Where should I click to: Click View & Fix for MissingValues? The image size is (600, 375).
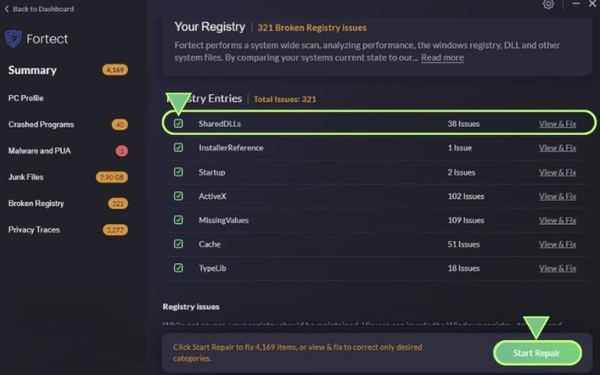tap(558, 220)
